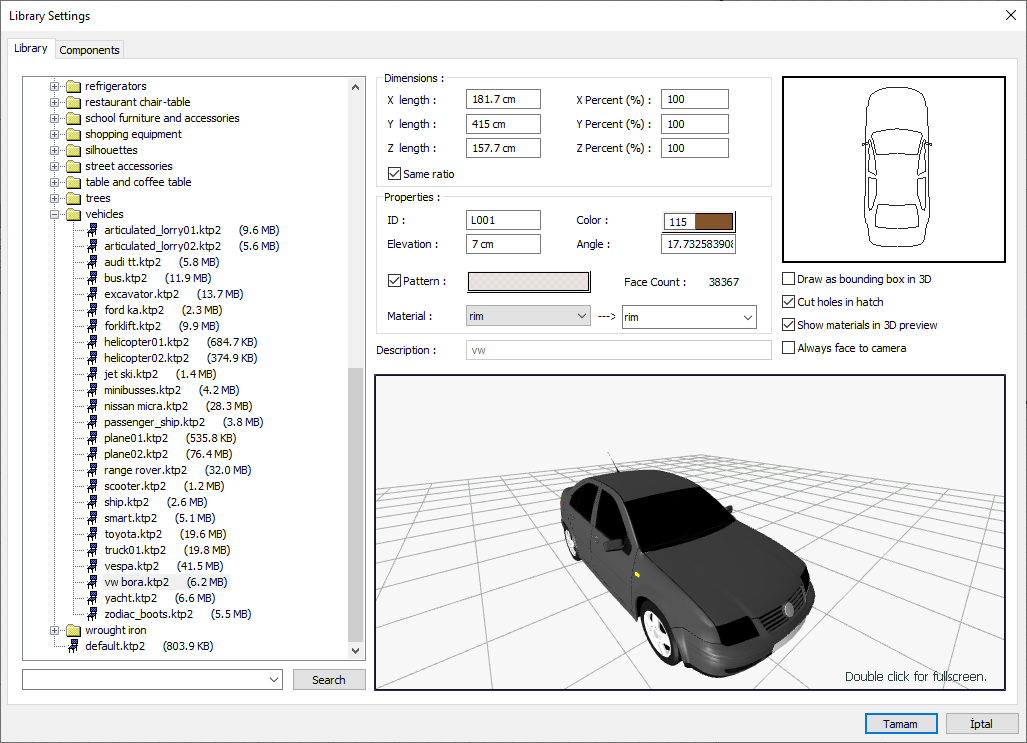1027x743 pixels.
Task: Click the wrought iron folder icon
Action: [73, 630]
